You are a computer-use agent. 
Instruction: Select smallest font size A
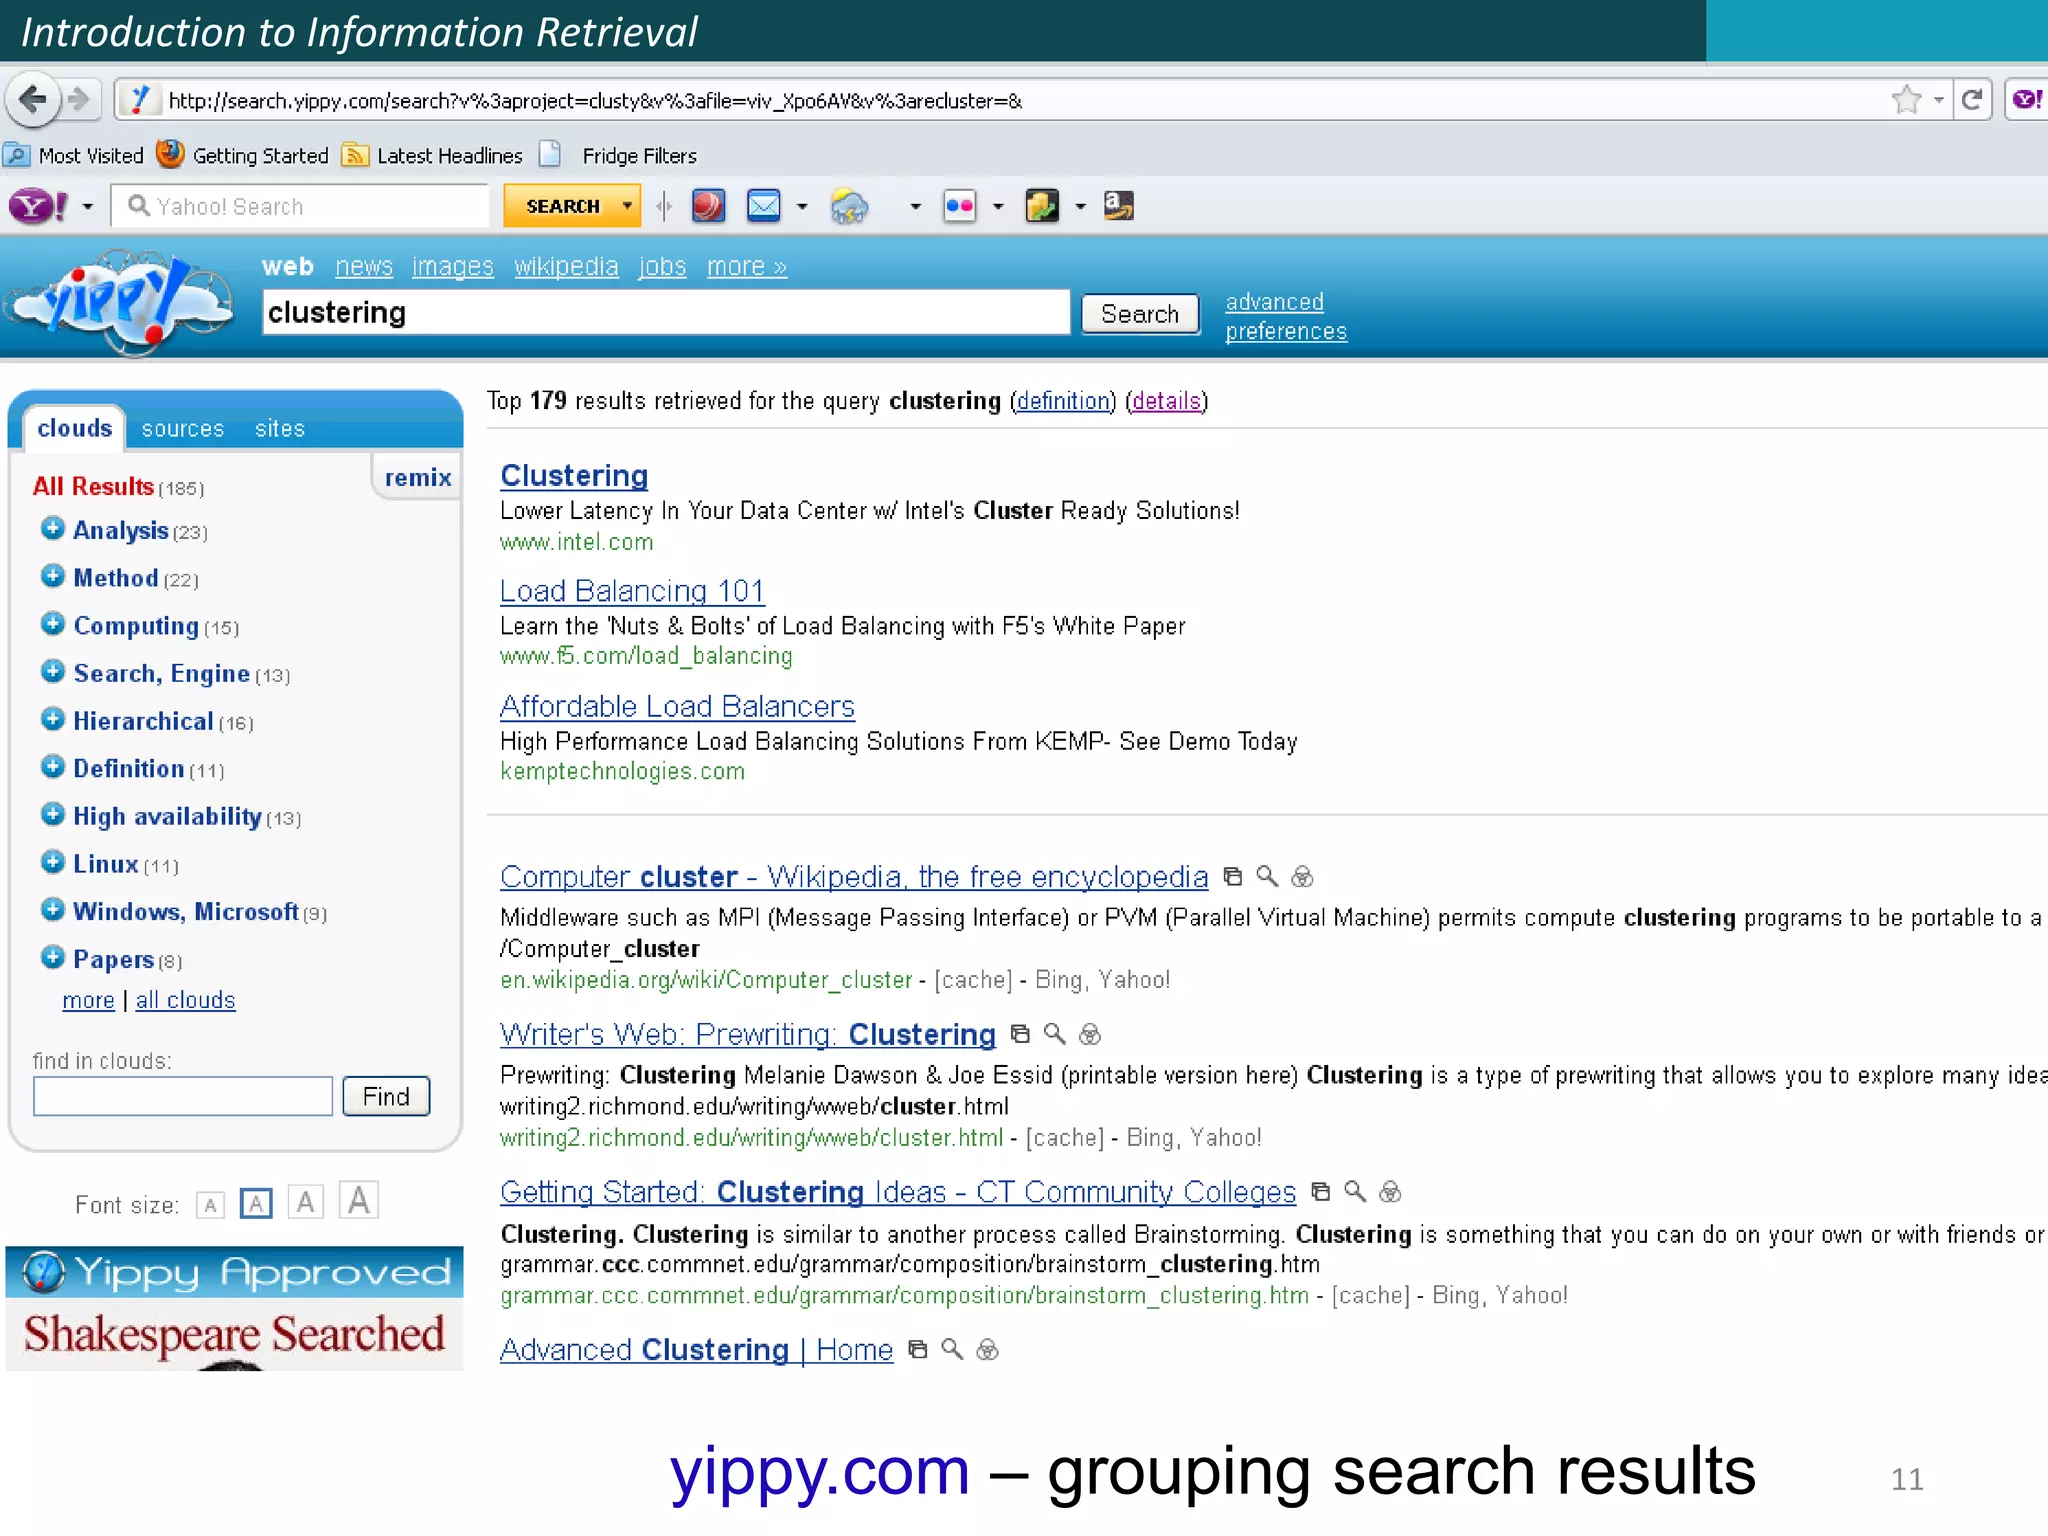coord(210,1205)
